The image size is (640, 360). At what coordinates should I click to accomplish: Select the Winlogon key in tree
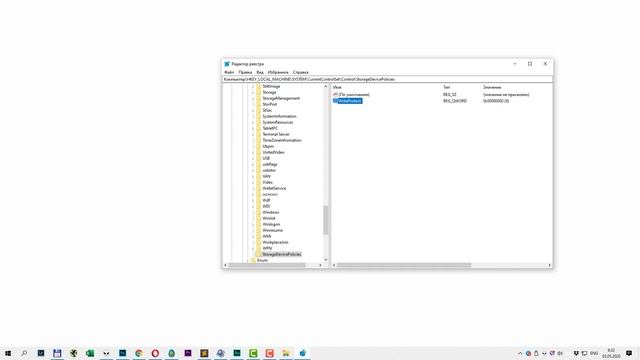(x=271, y=224)
